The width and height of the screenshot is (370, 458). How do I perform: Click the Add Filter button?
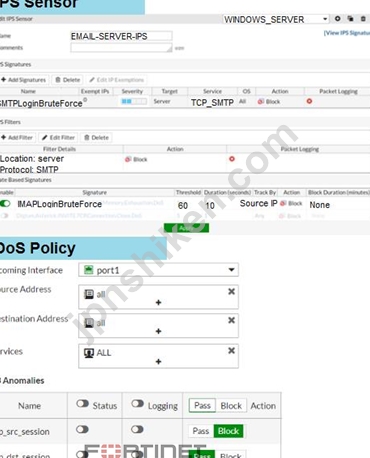(x=17, y=138)
